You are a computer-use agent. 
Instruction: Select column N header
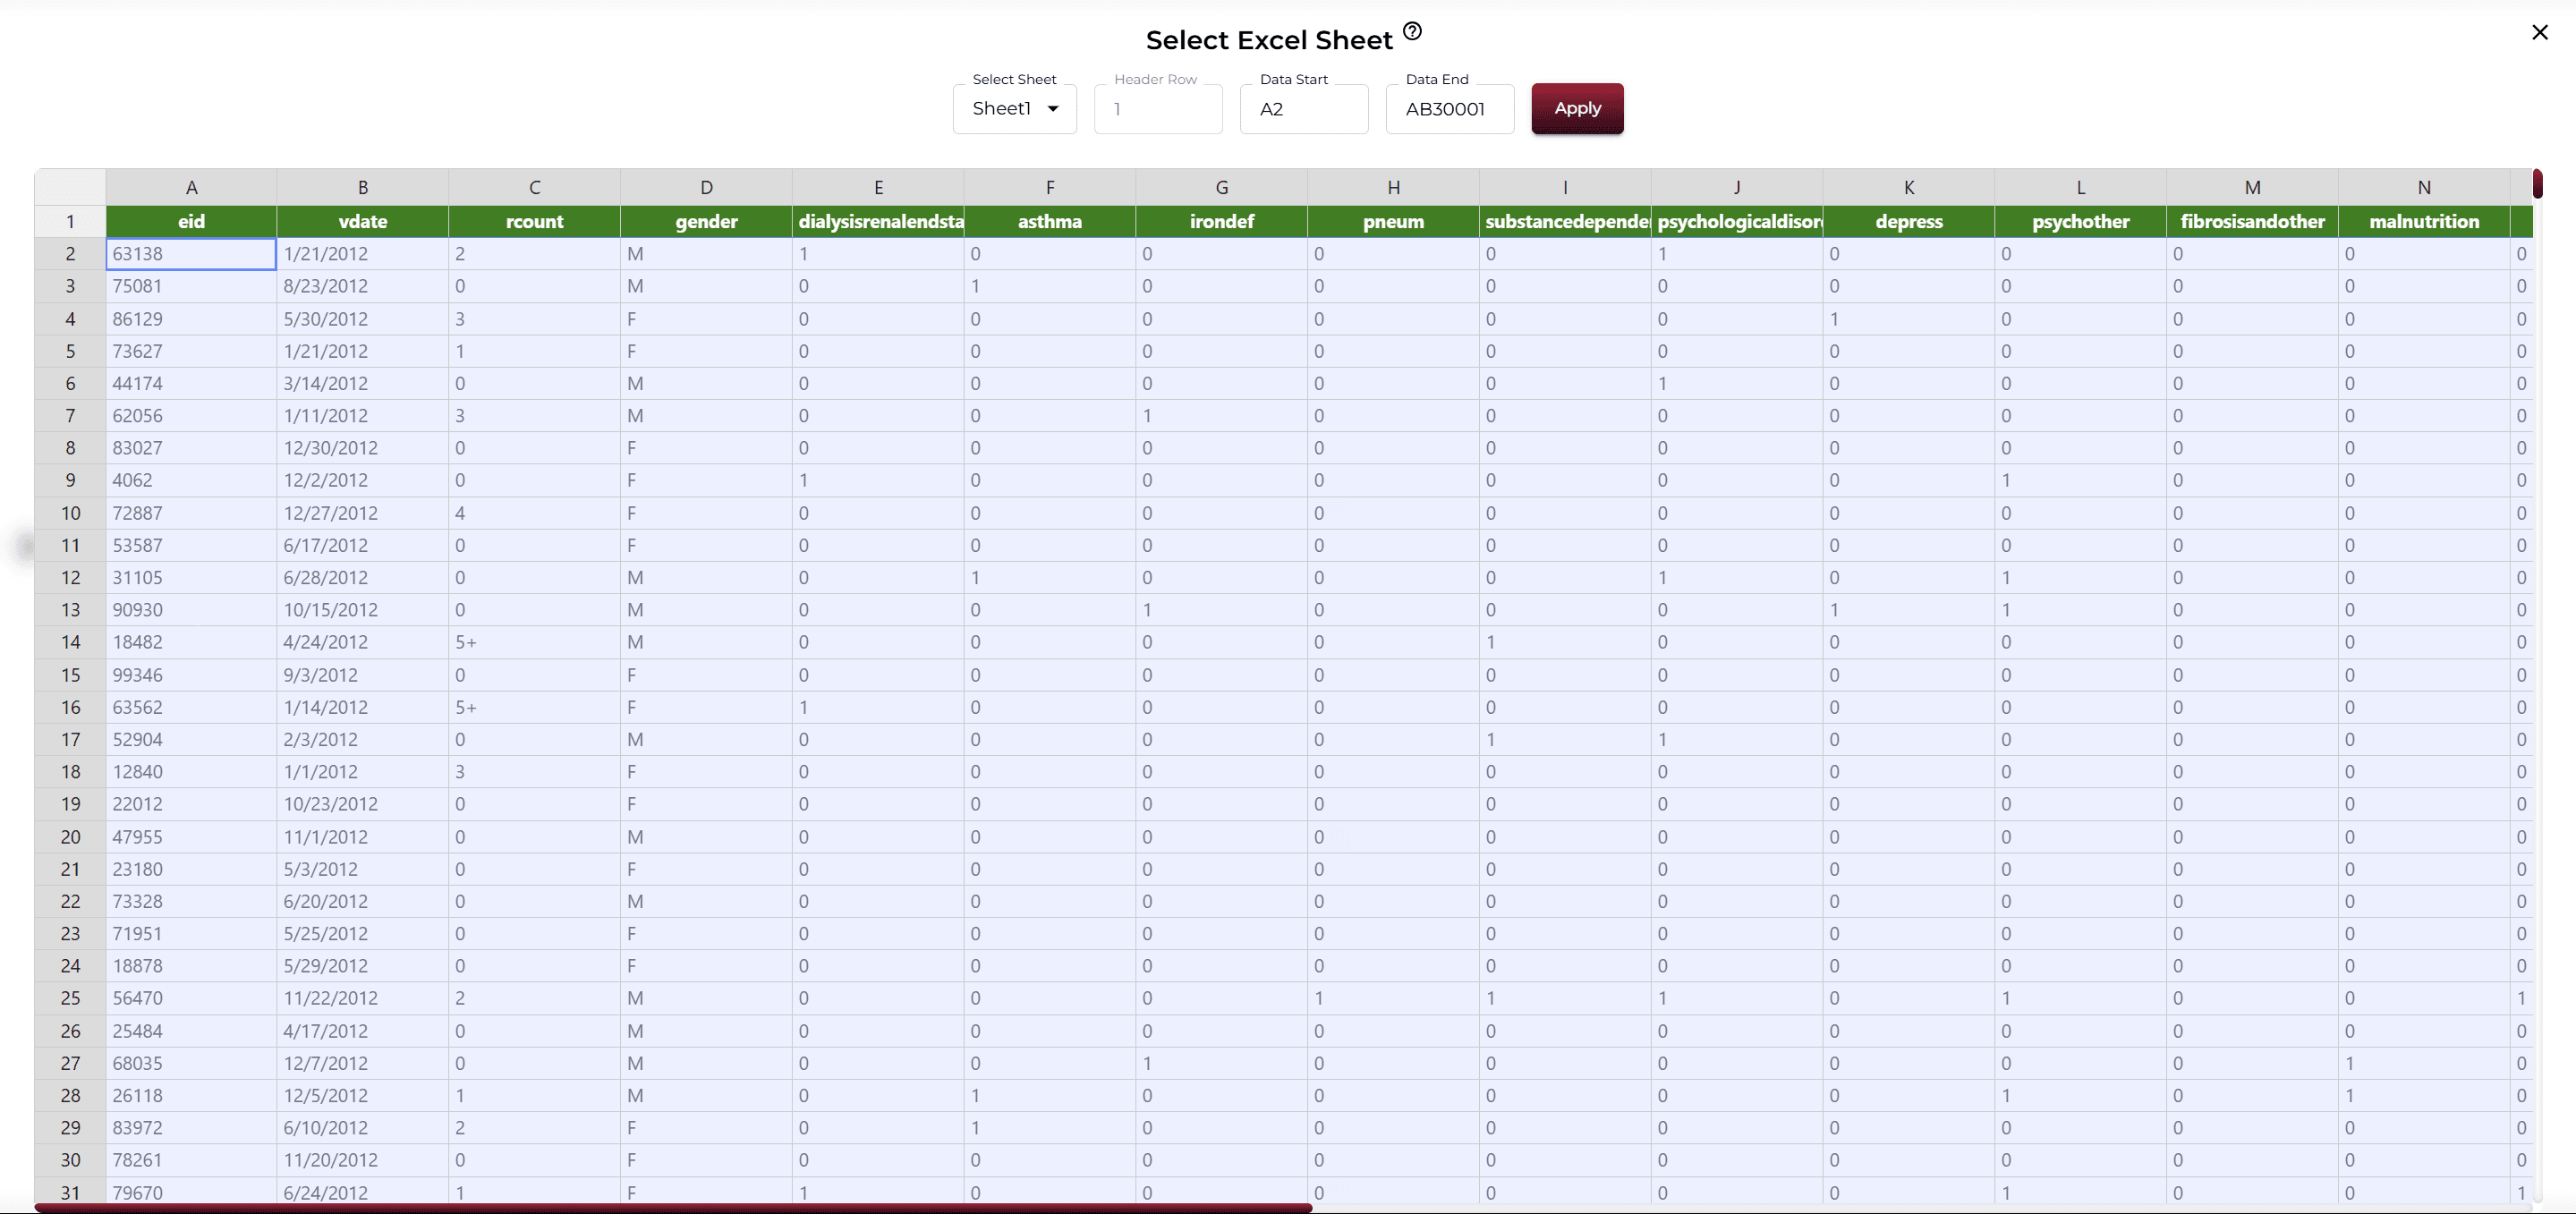2424,187
